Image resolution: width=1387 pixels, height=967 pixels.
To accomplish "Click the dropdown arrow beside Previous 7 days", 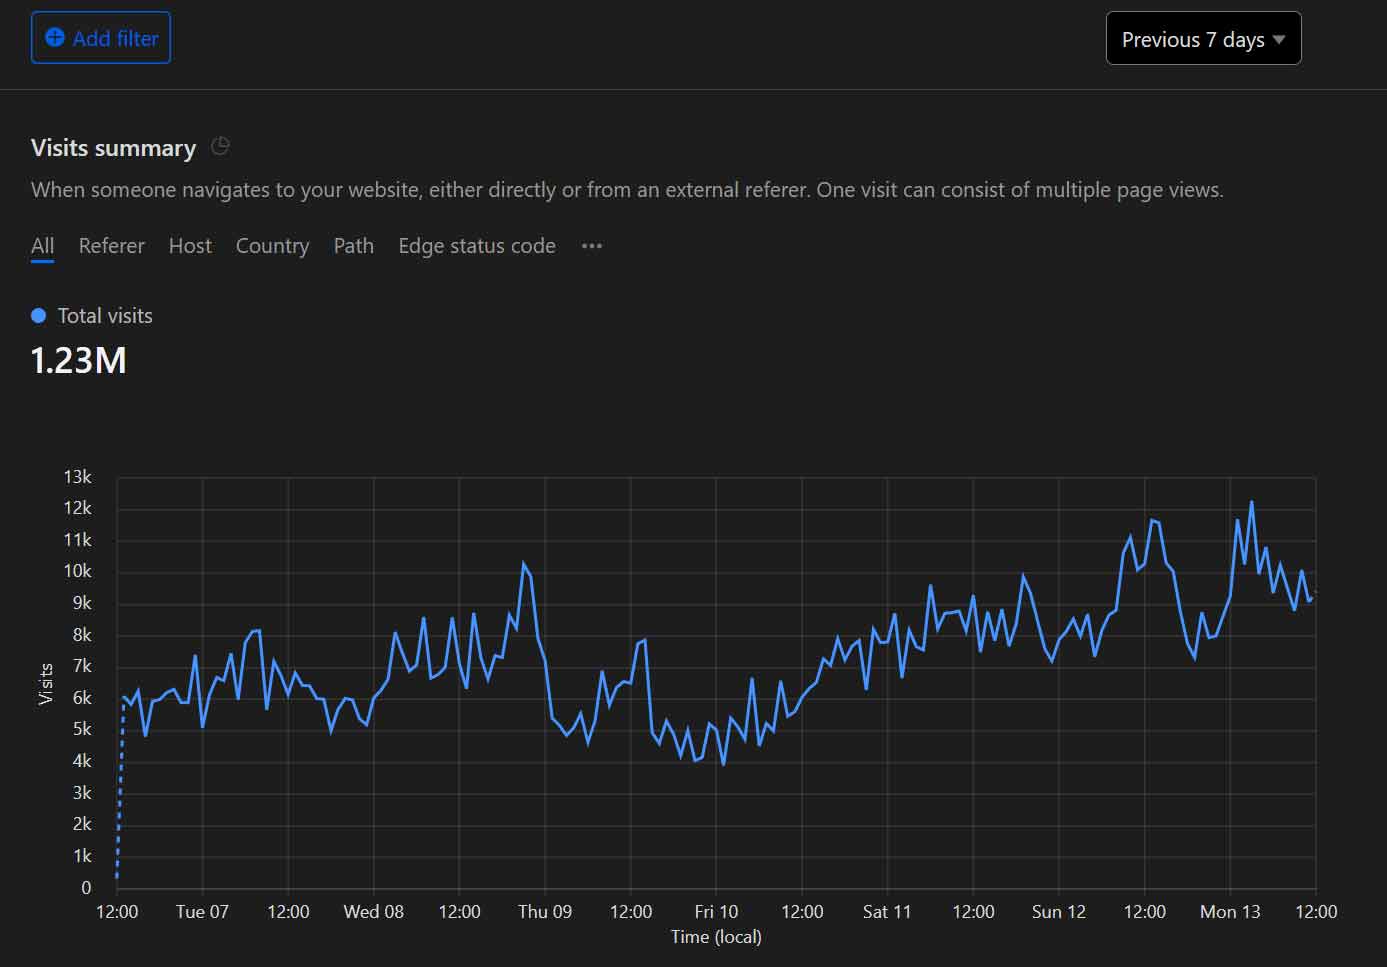I will 1279,40.
